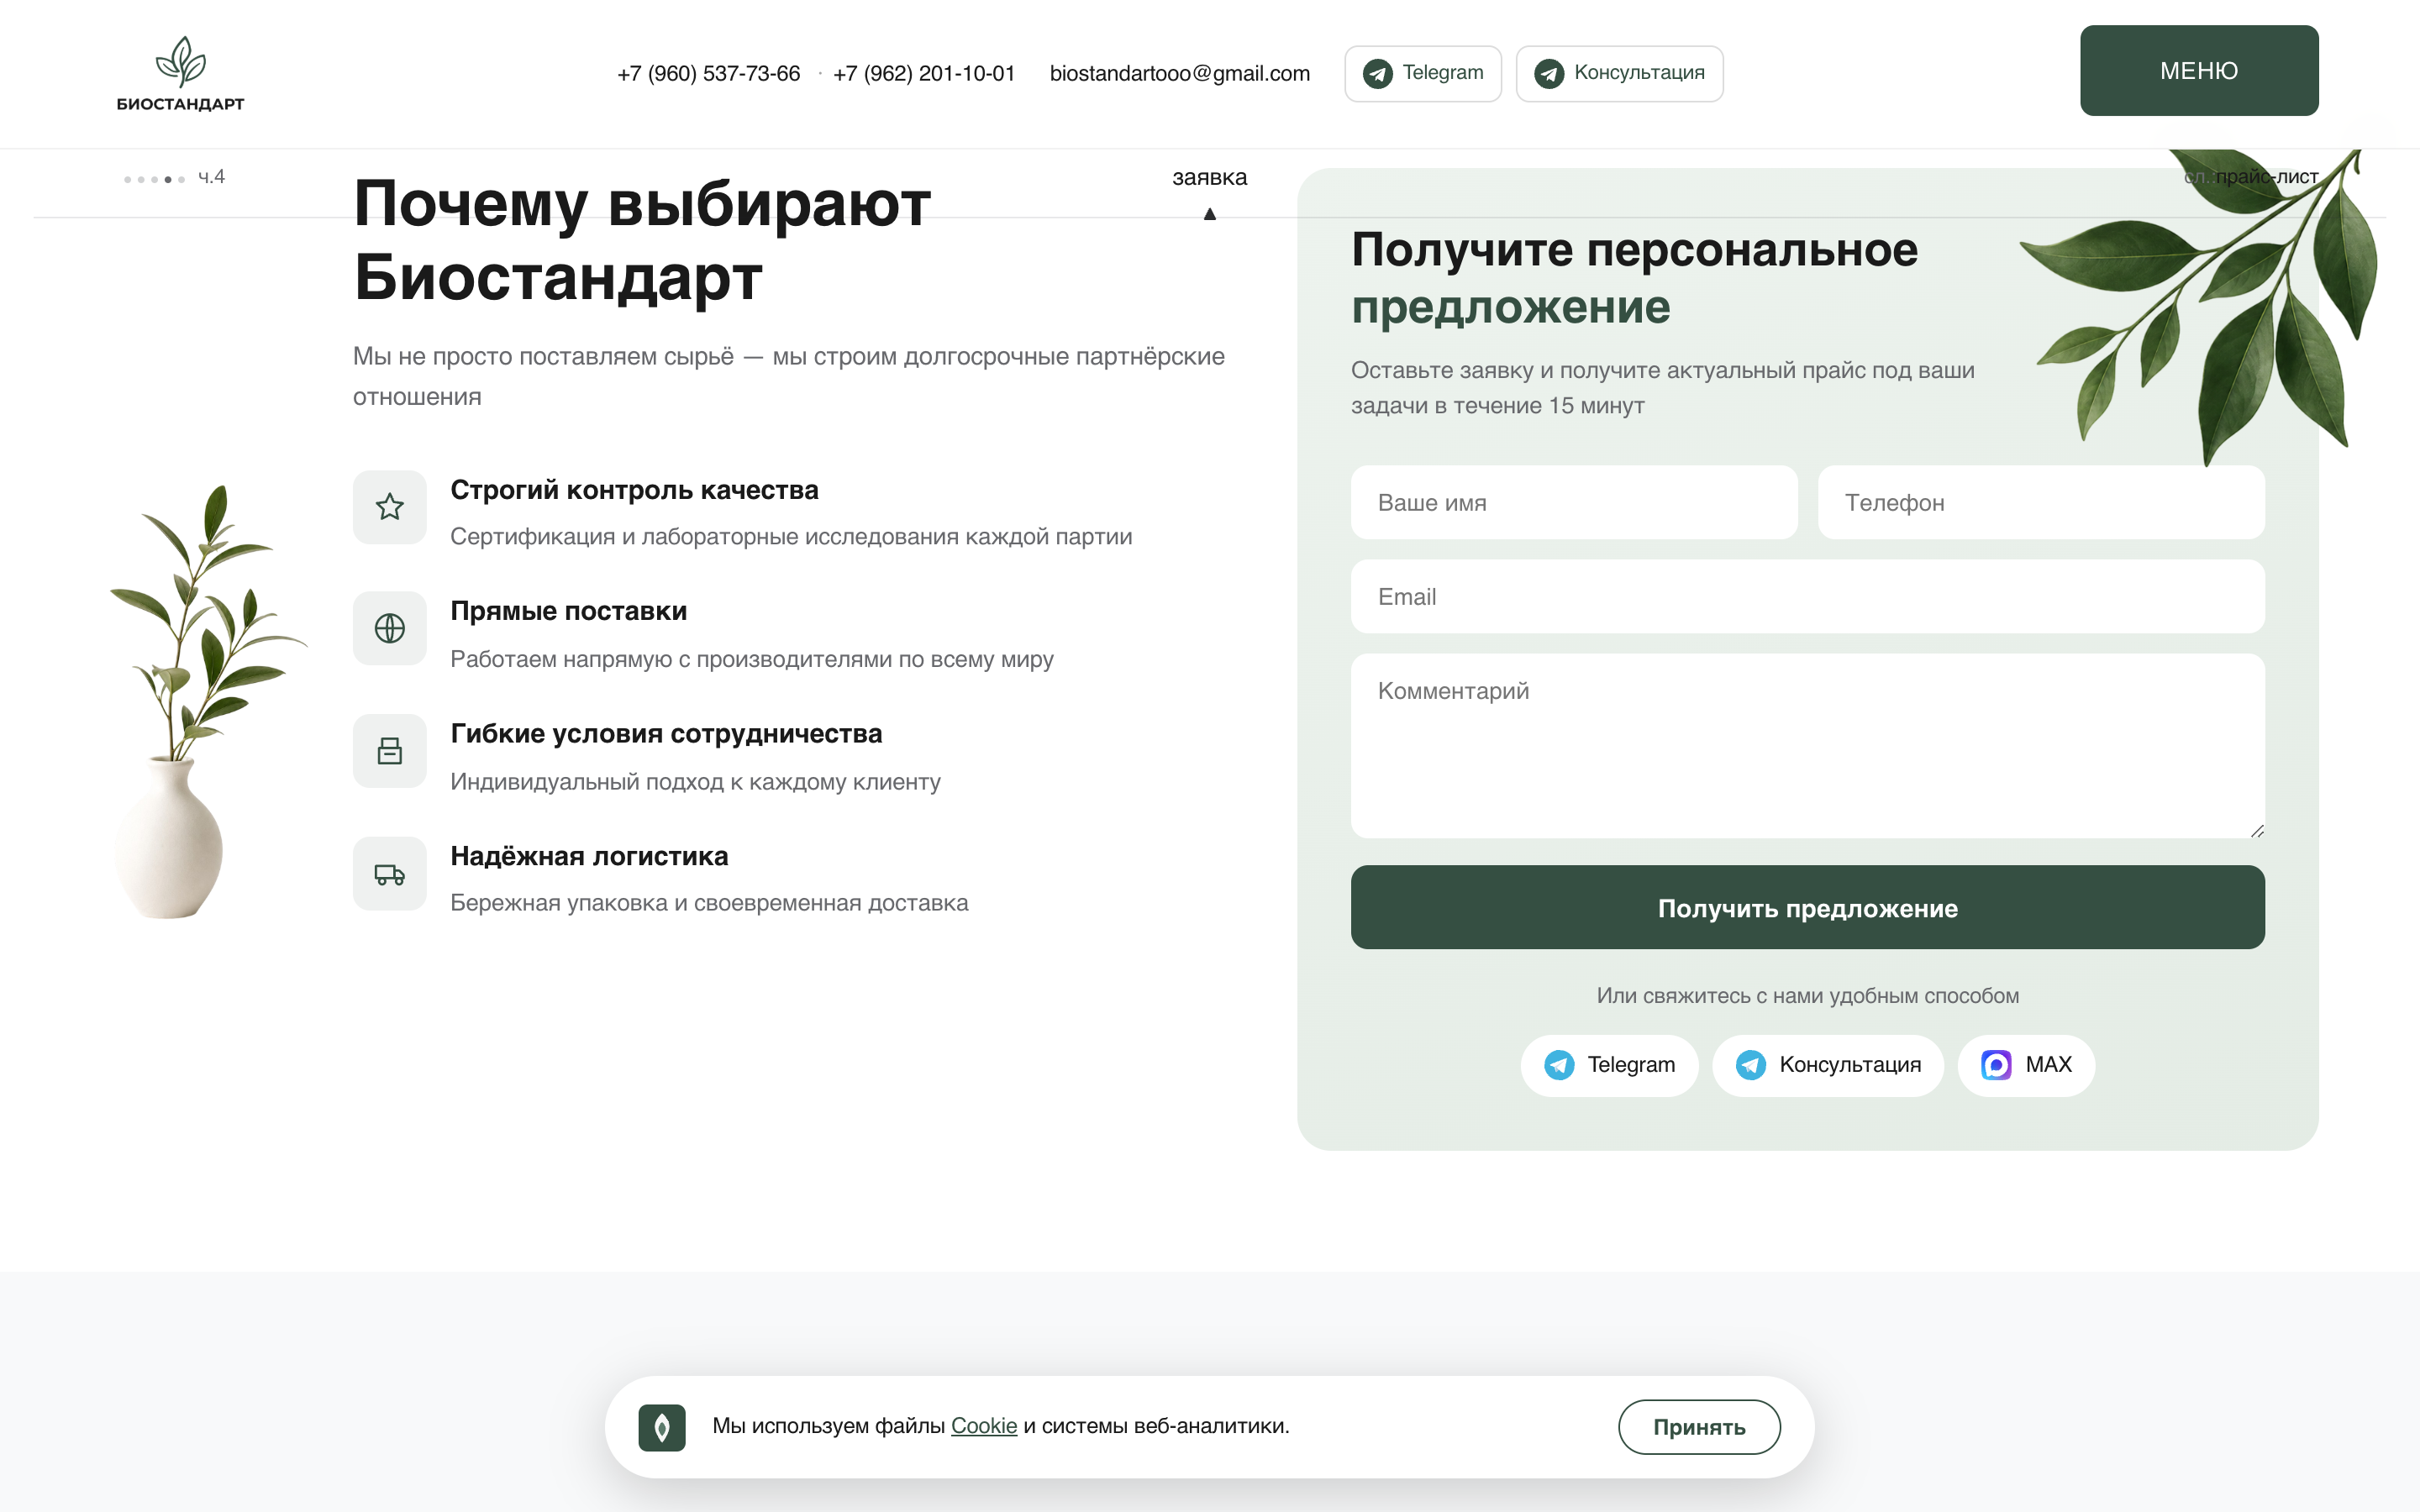Click heading Строгий контроль качества
This screenshot has width=2420, height=1512.
pos(634,490)
